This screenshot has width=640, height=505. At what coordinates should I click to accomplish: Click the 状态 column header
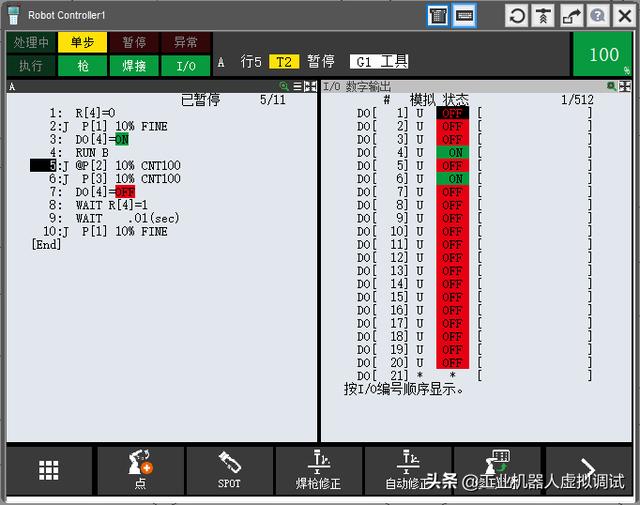tap(456, 100)
